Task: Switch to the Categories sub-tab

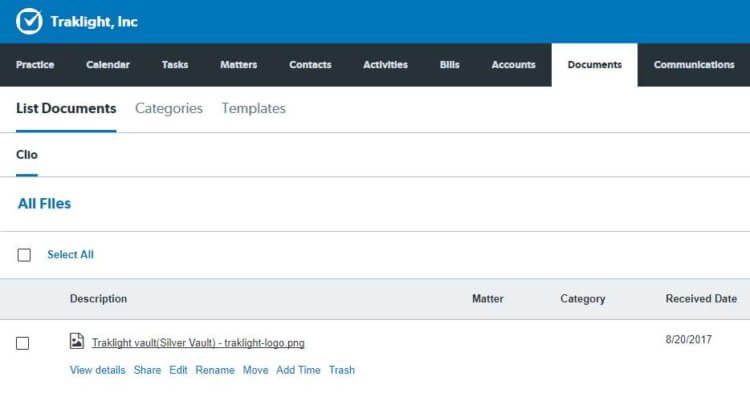Action: [169, 109]
